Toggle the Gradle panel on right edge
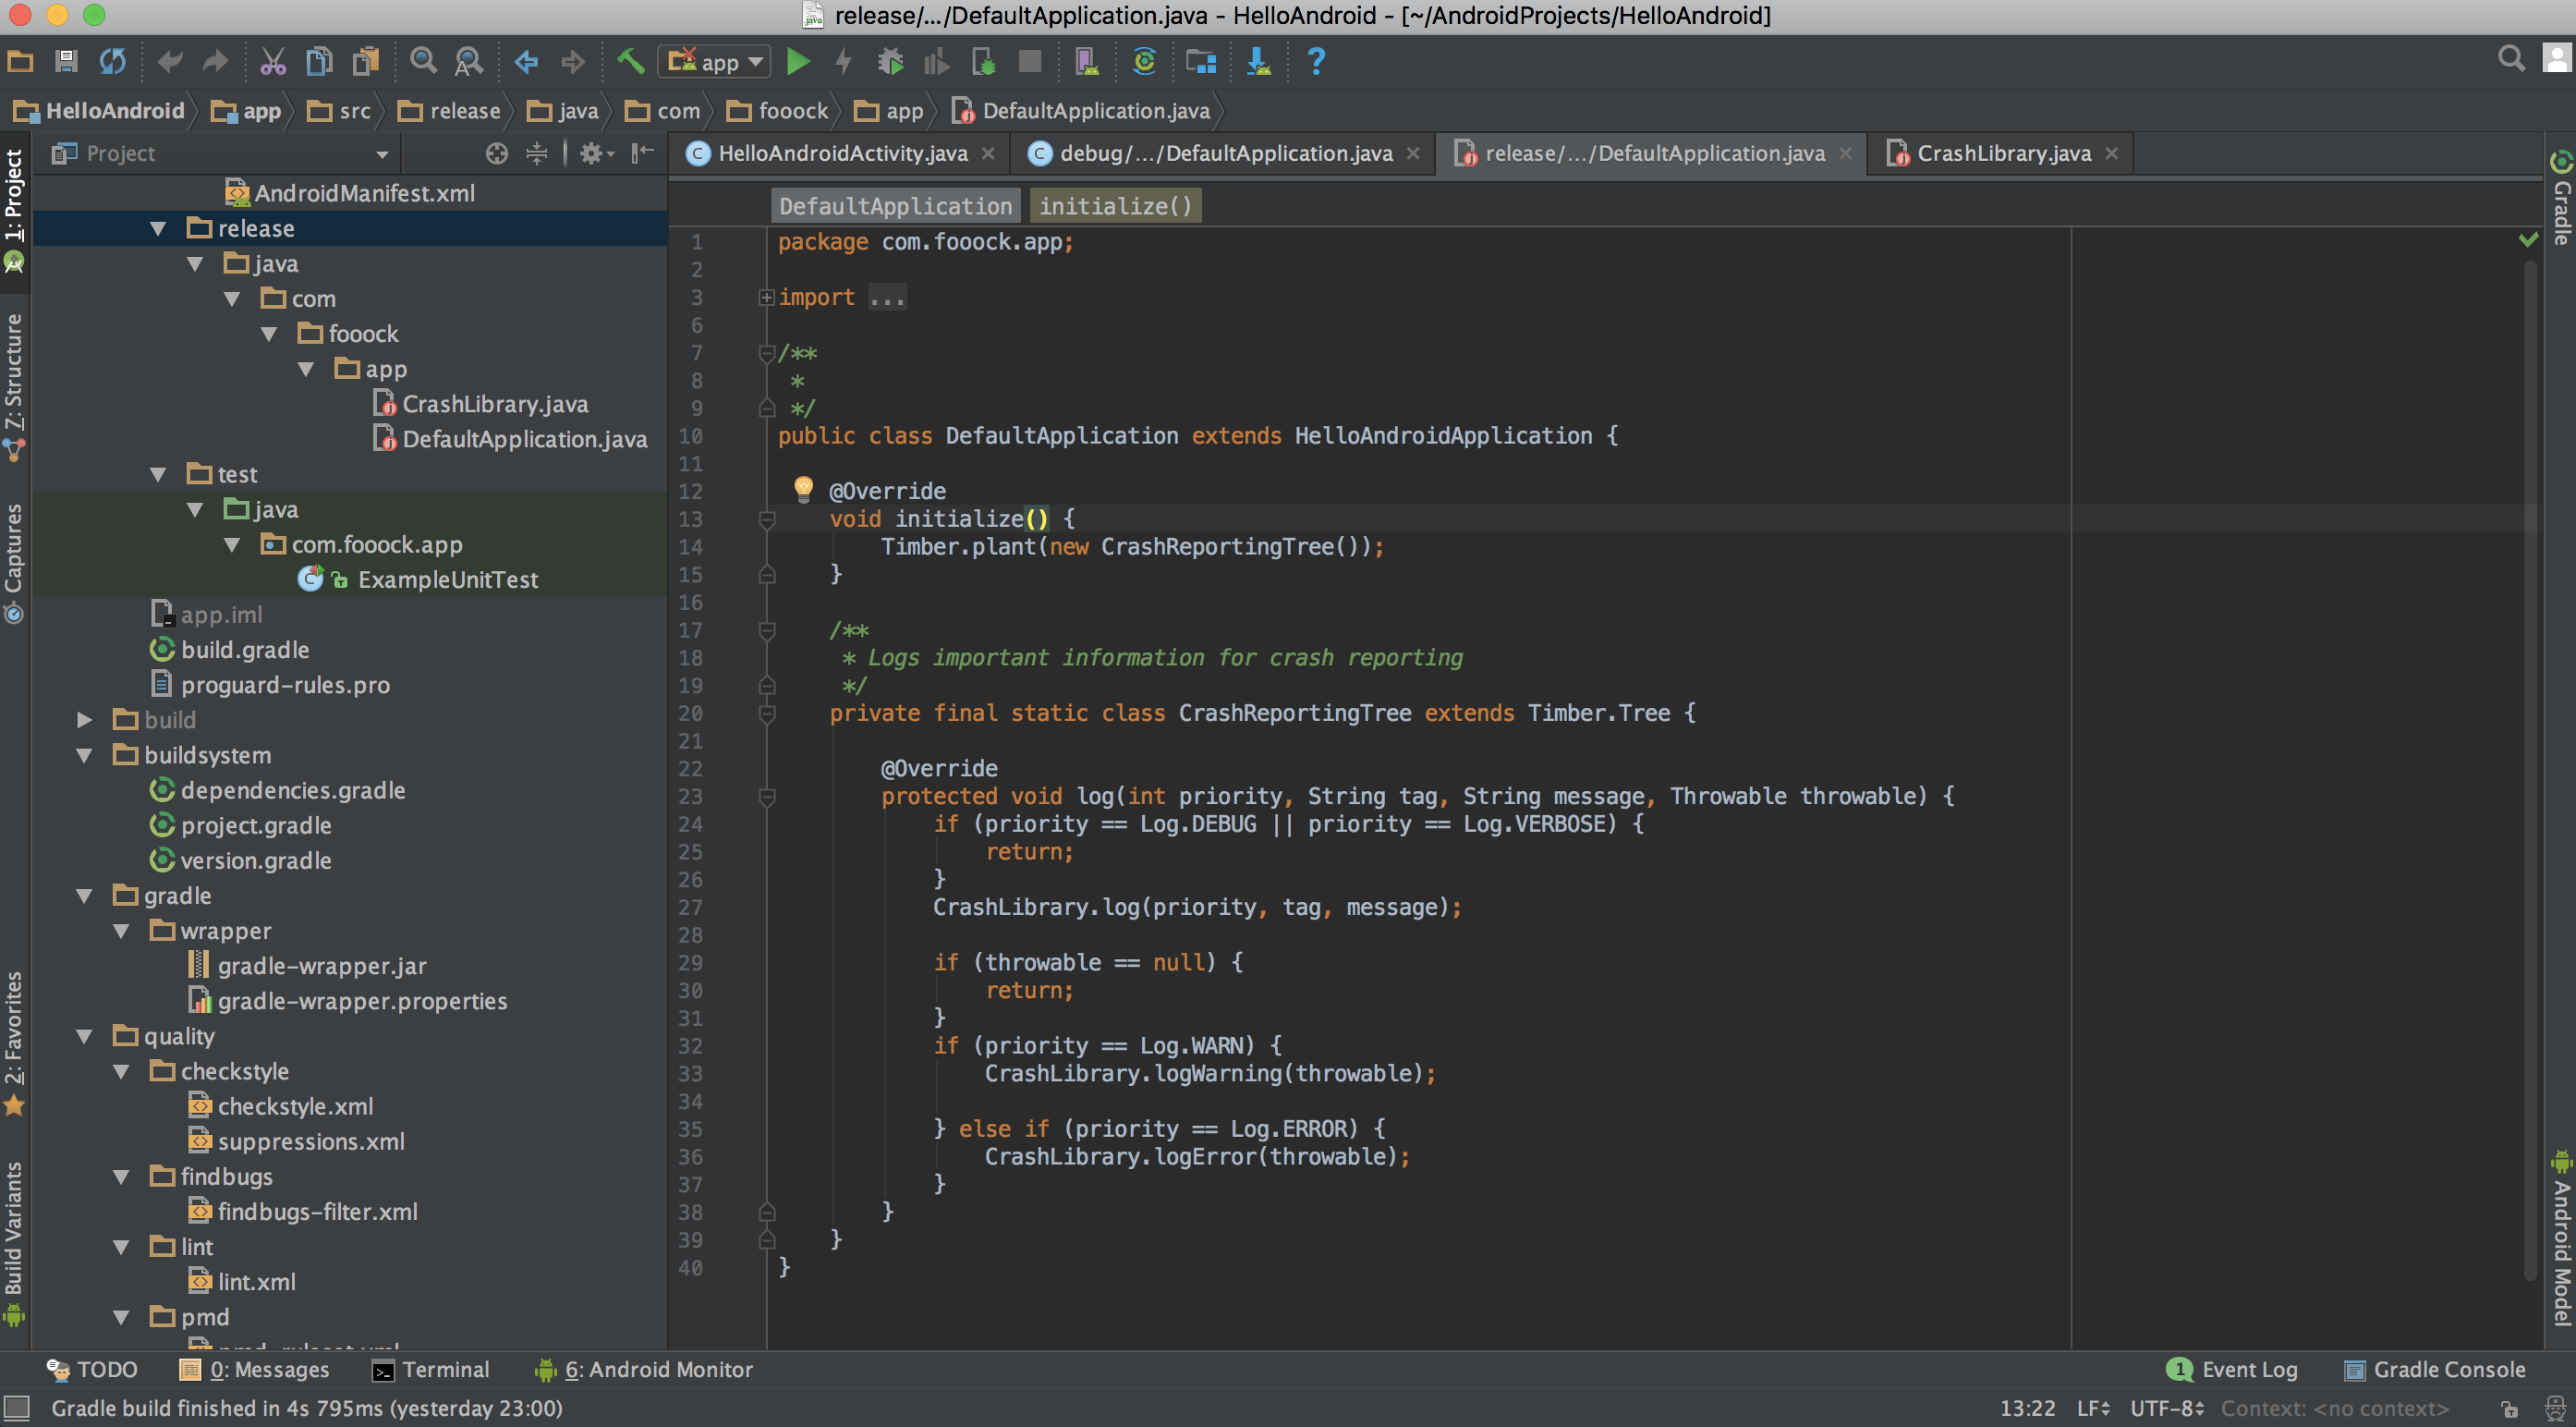Screen dimensions: 2576x1427 coord(2561,200)
